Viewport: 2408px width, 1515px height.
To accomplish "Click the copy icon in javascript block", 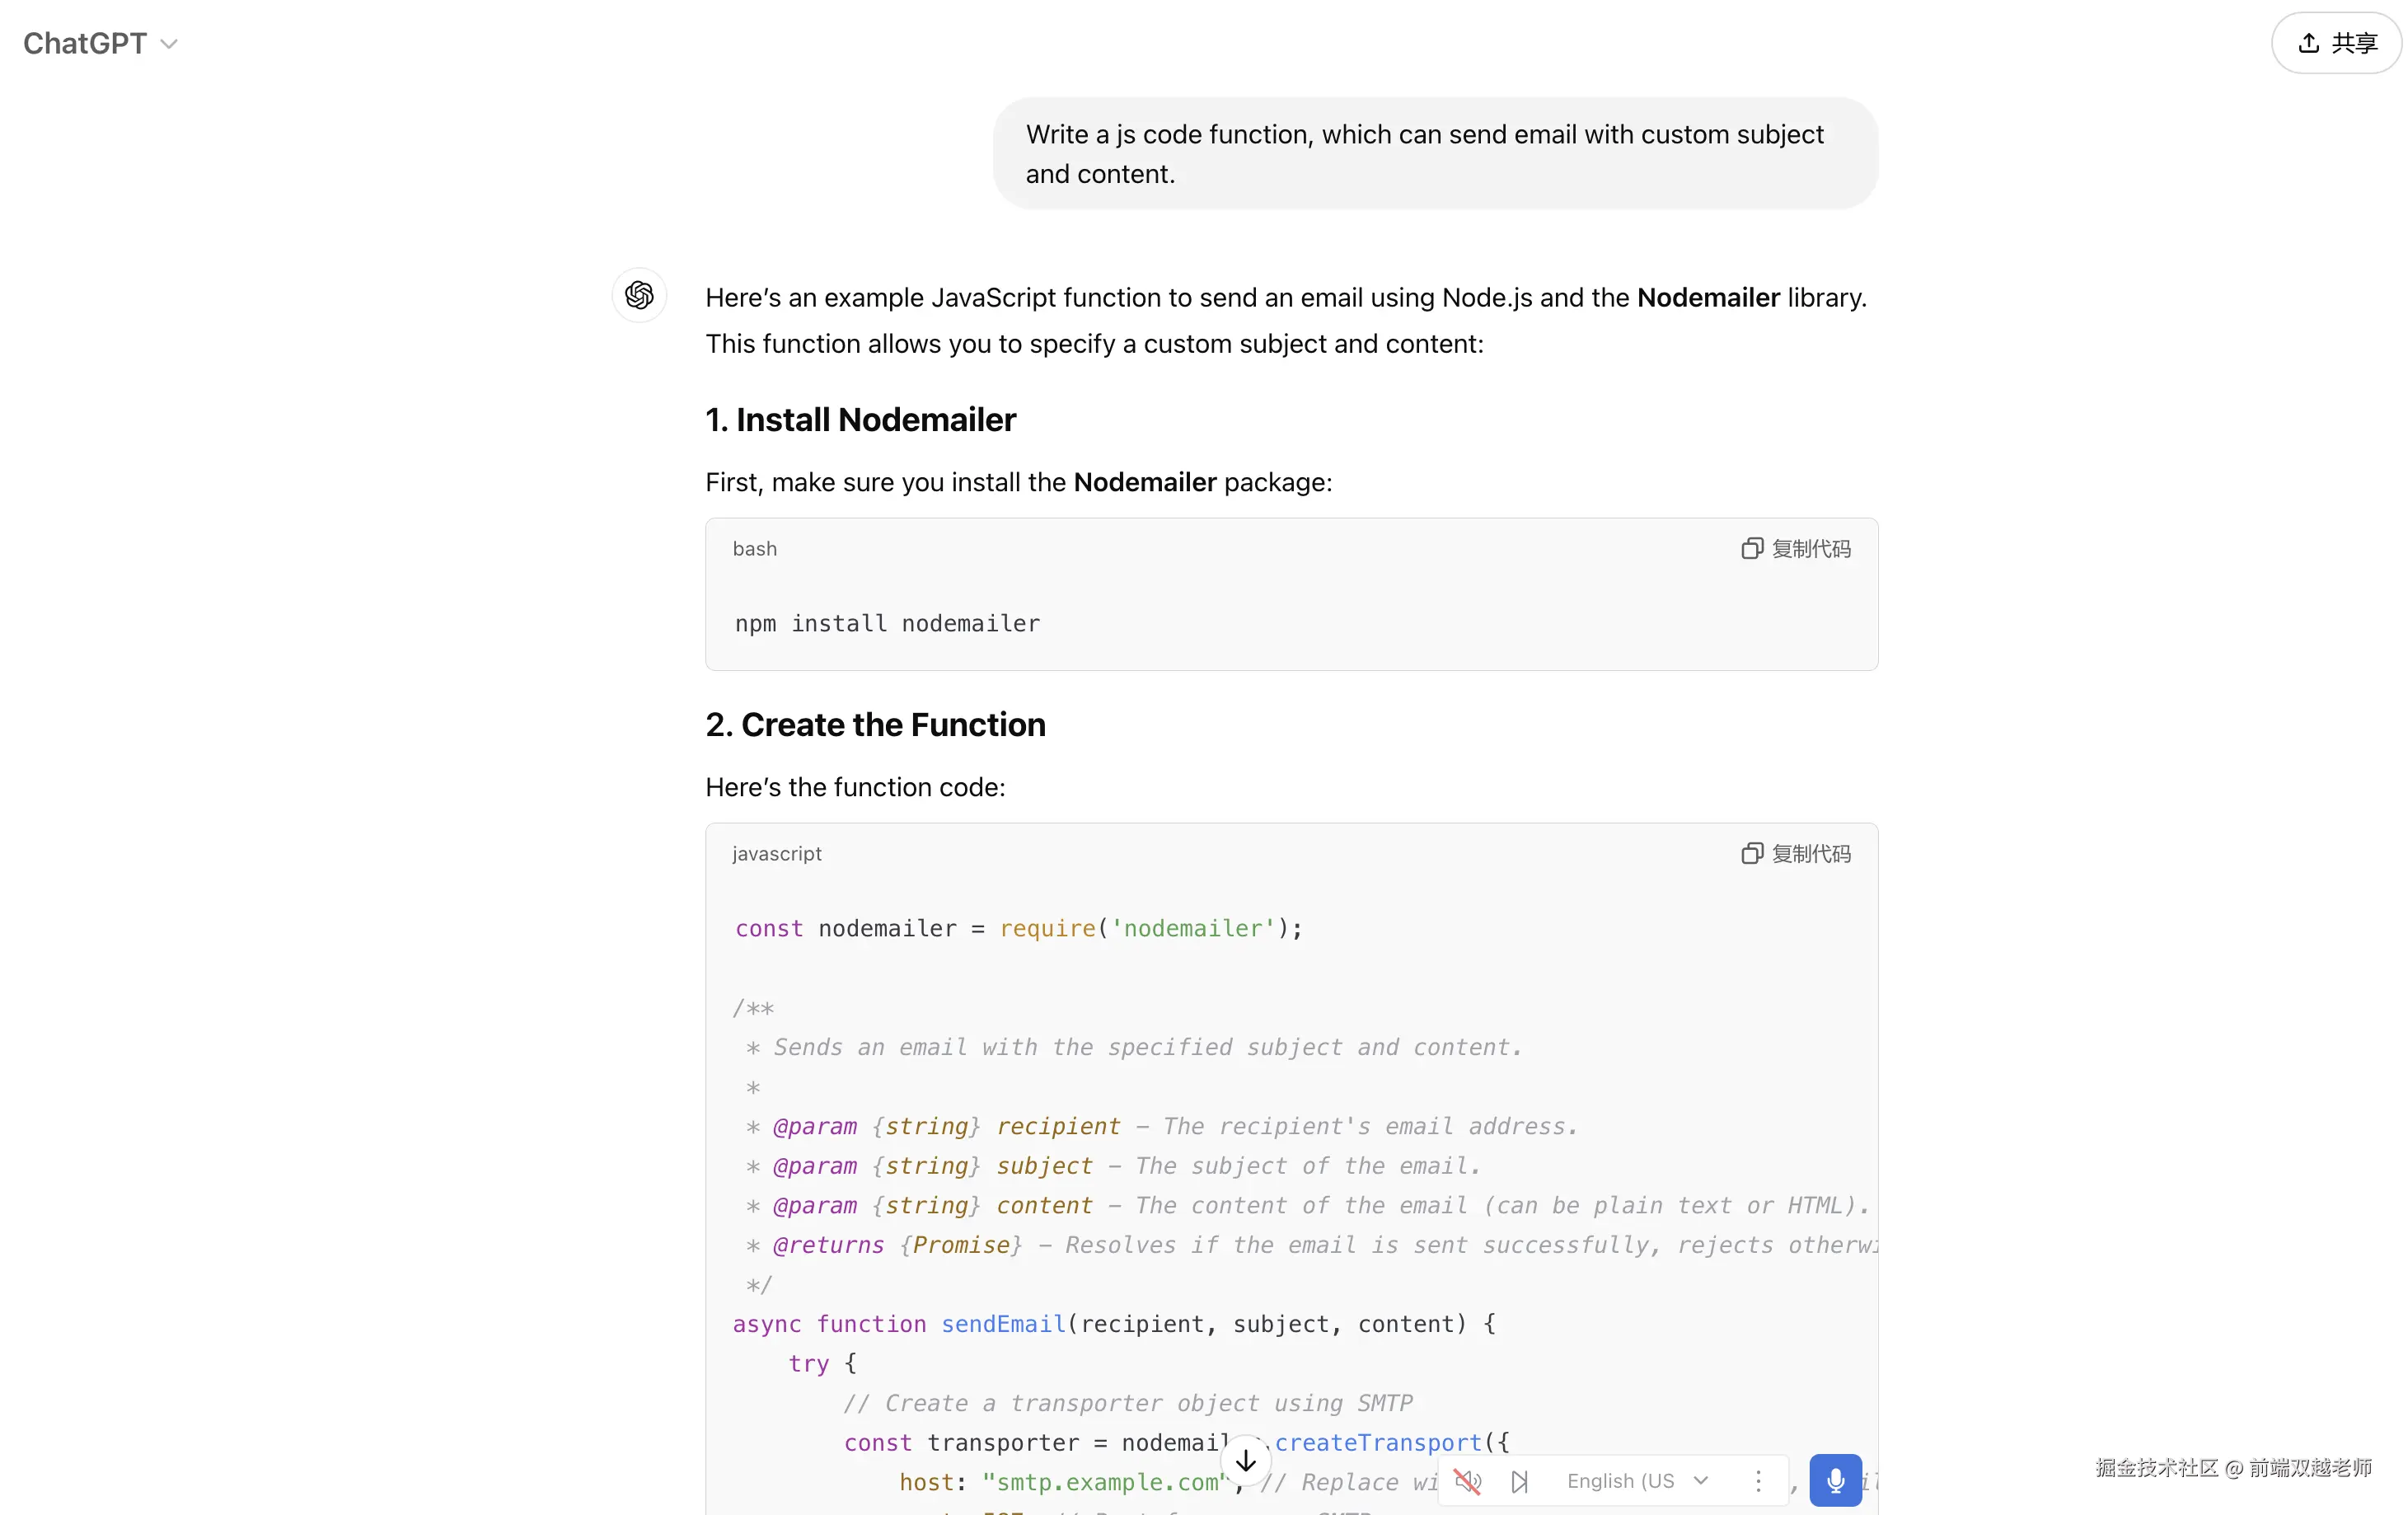I will point(1751,853).
